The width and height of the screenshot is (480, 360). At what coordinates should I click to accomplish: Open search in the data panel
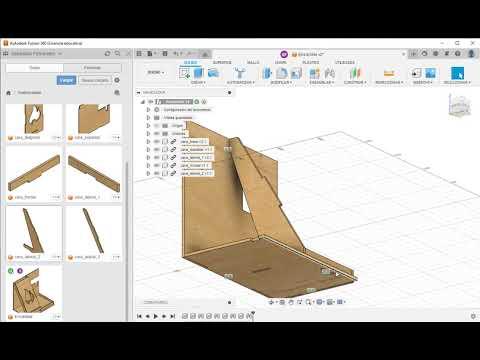click(x=117, y=53)
